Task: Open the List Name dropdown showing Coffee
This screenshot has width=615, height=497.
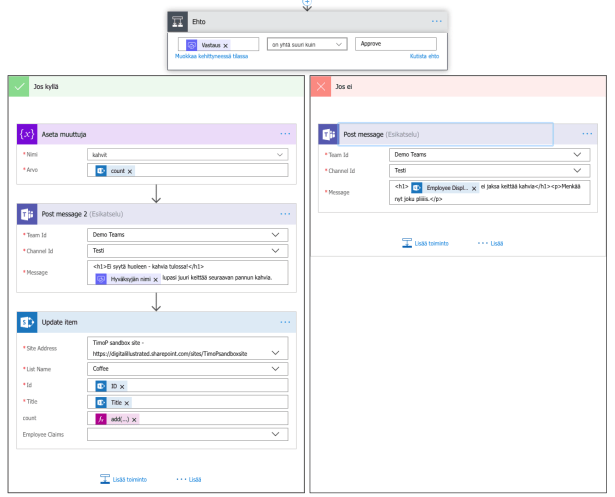Action: (277, 368)
